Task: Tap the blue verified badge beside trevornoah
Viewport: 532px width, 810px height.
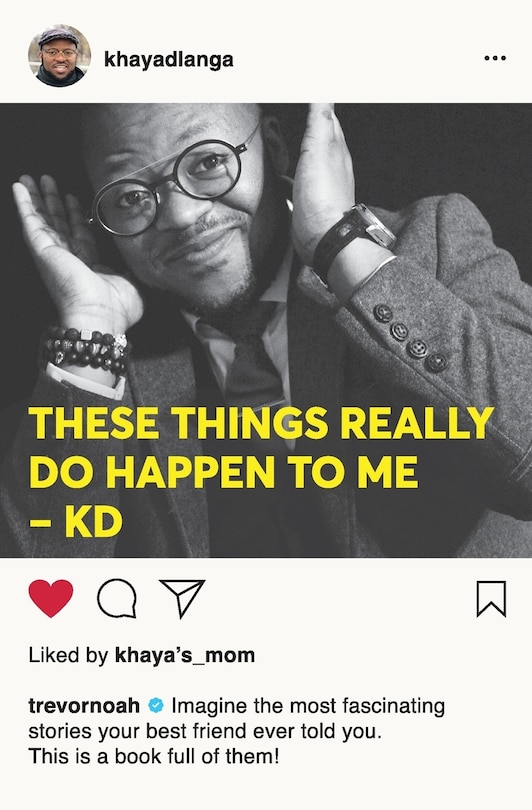Action: click(155, 705)
